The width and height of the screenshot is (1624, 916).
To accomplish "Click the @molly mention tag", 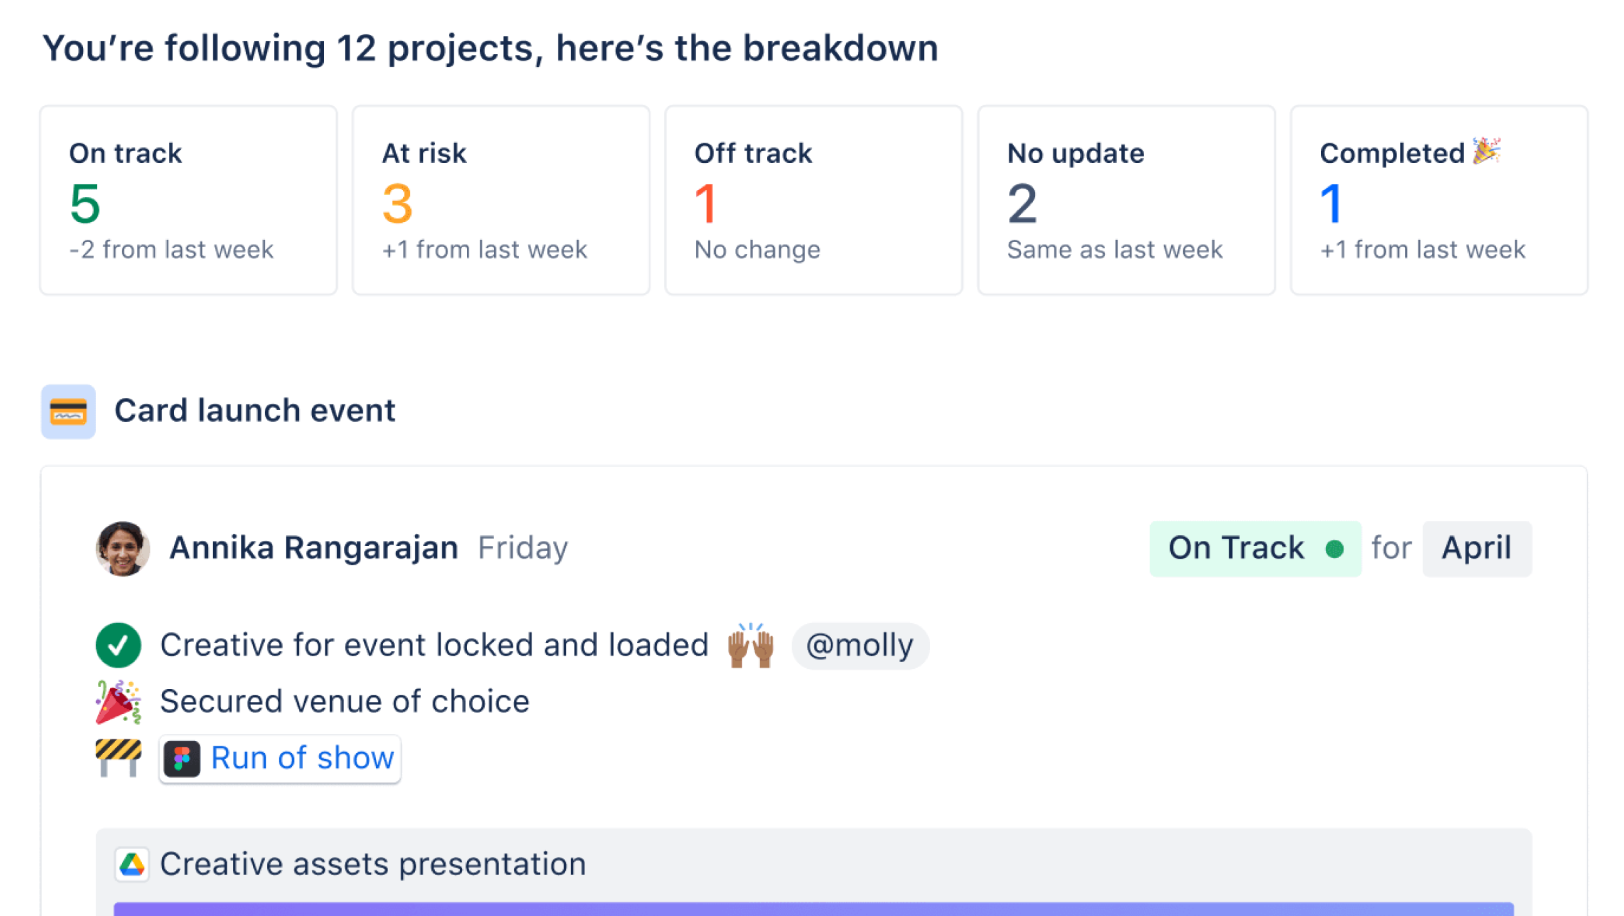I will [860, 646].
